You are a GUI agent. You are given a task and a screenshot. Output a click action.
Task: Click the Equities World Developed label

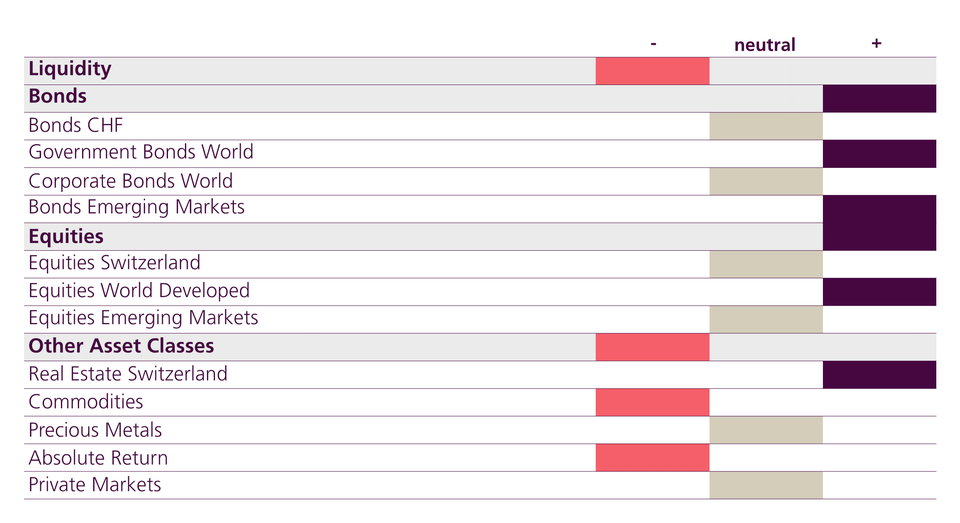click(139, 291)
